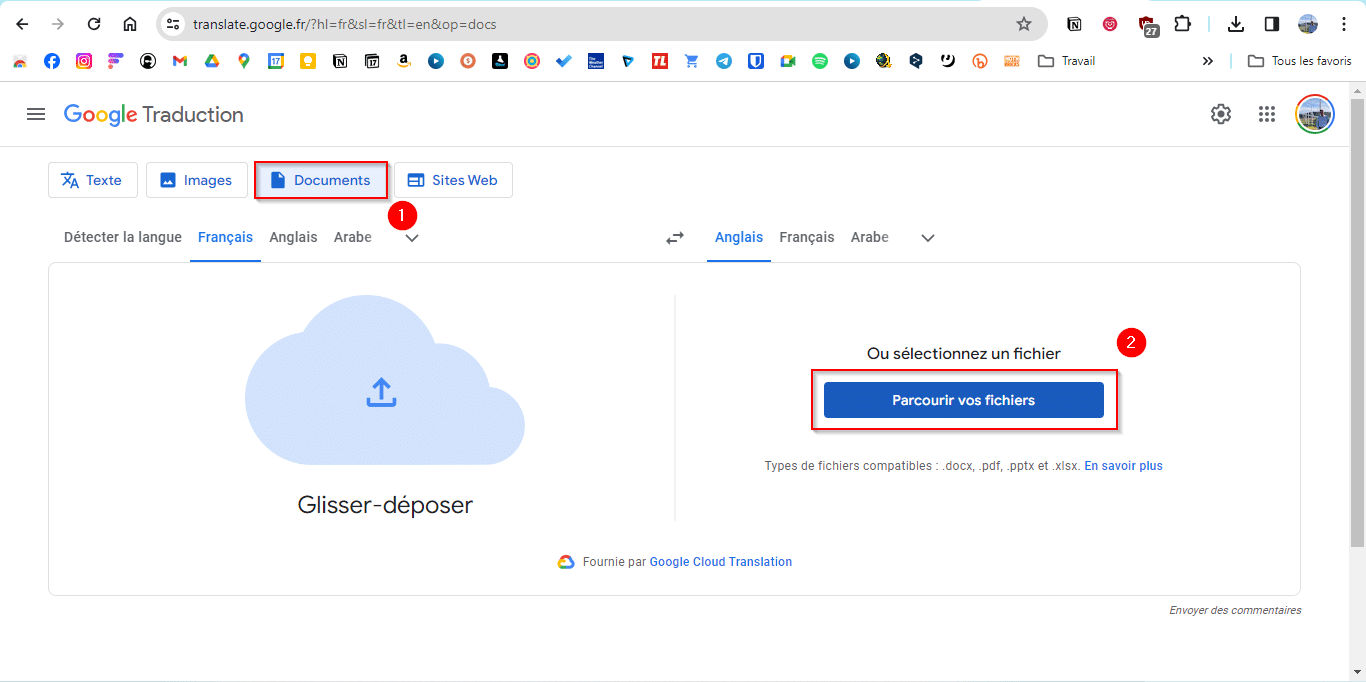Switch to the Anglais source tab
Viewport: 1366px width, 682px height.
(293, 237)
